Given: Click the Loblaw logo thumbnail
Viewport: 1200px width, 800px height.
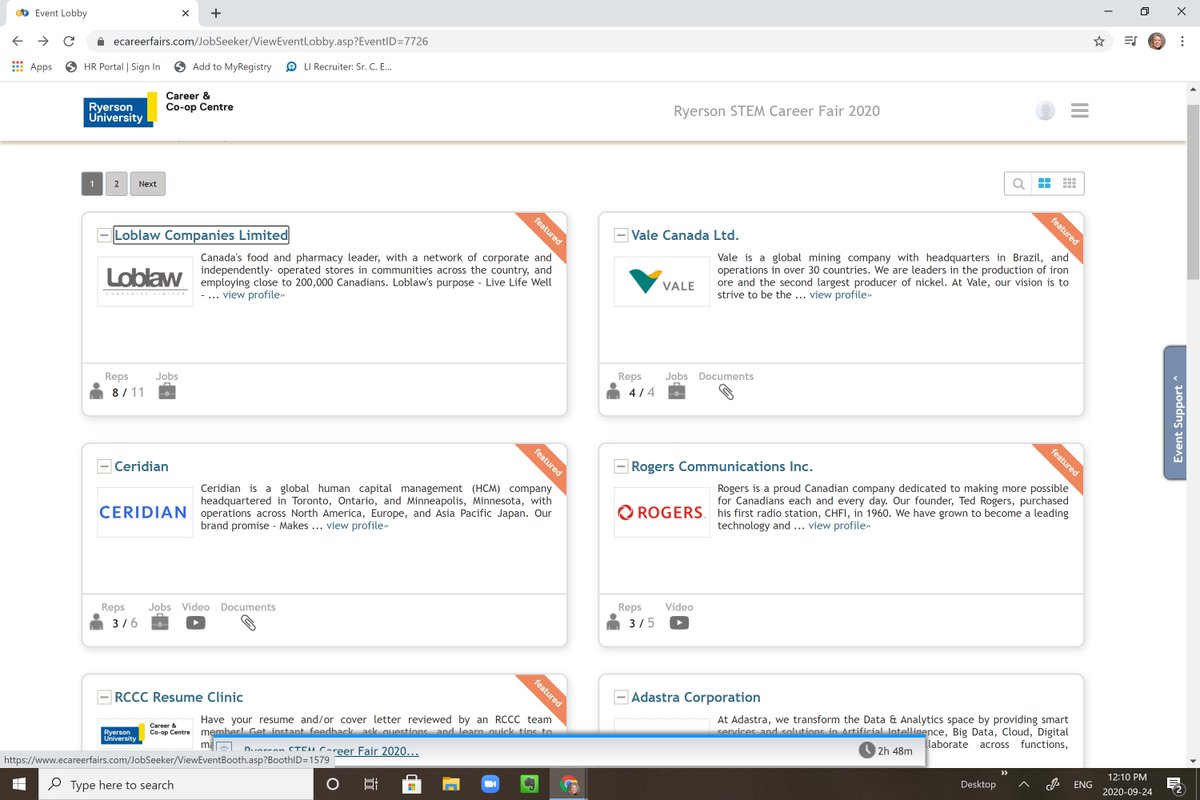Looking at the screenshot, I should [x=145, y=282].
